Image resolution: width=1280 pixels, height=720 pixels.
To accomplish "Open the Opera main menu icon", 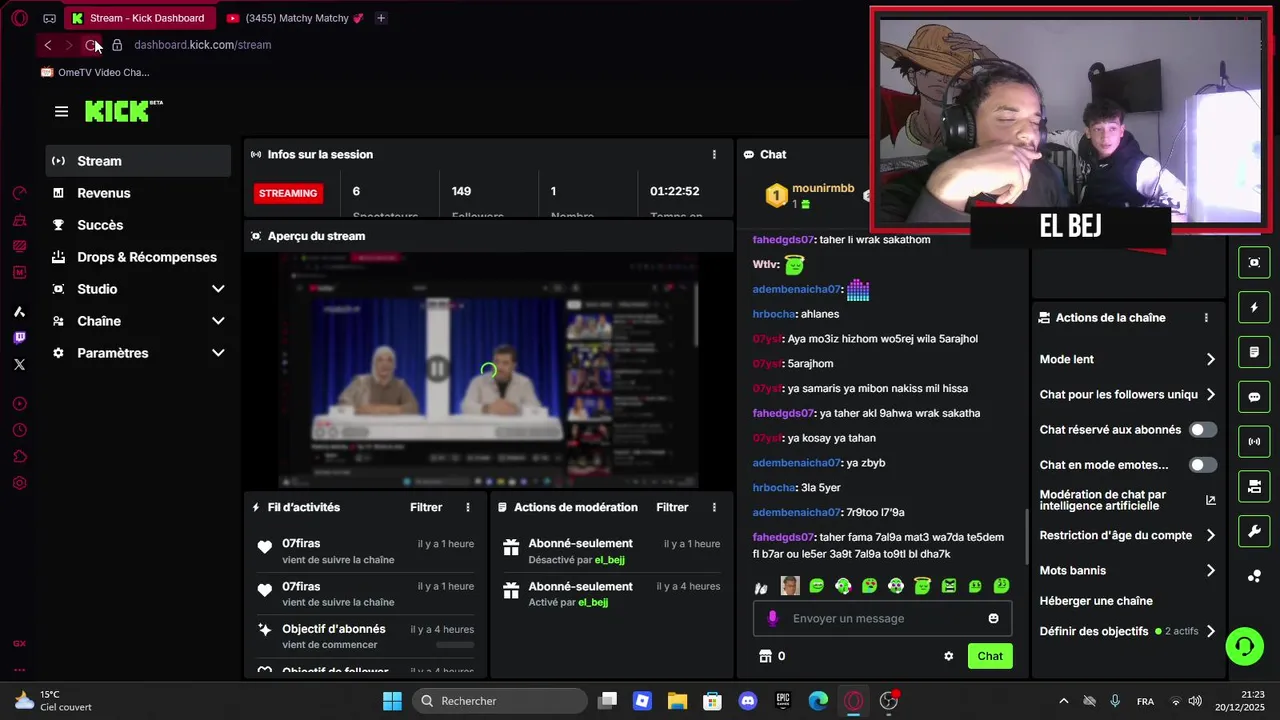I will (x=19, y=18).
